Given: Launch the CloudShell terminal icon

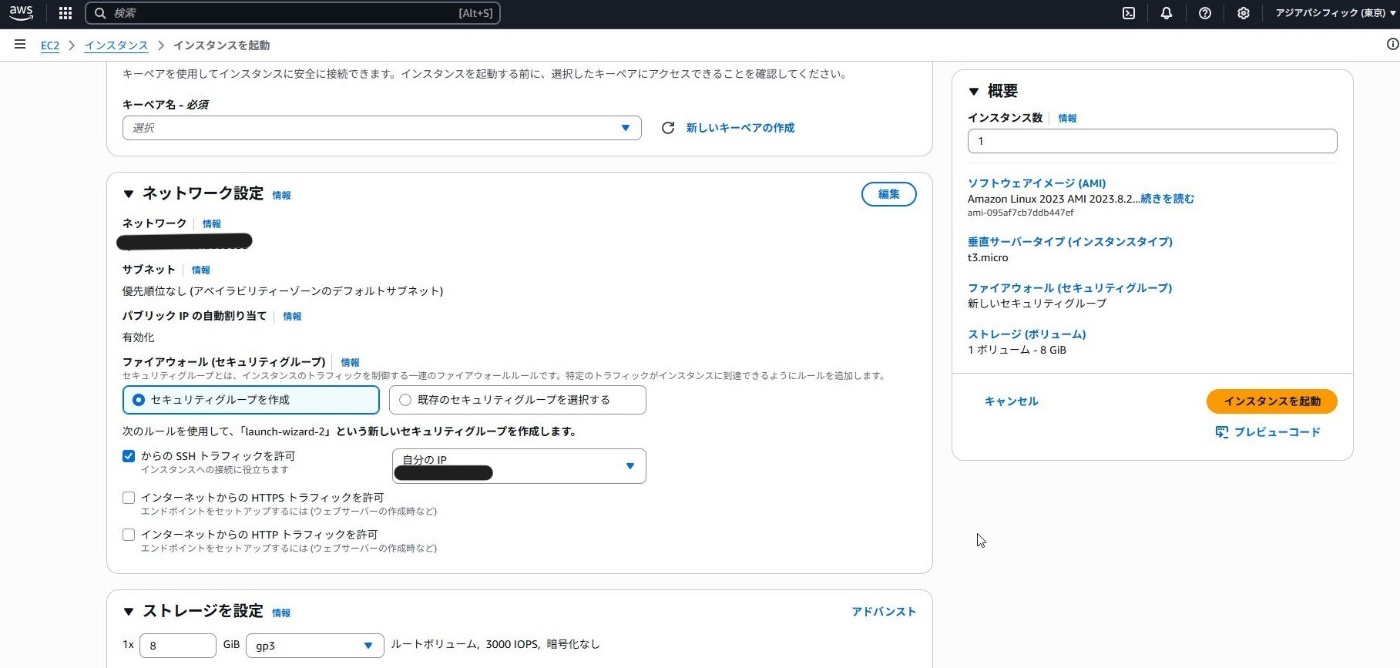Looking at the screenshot, I should point(1128,13).
